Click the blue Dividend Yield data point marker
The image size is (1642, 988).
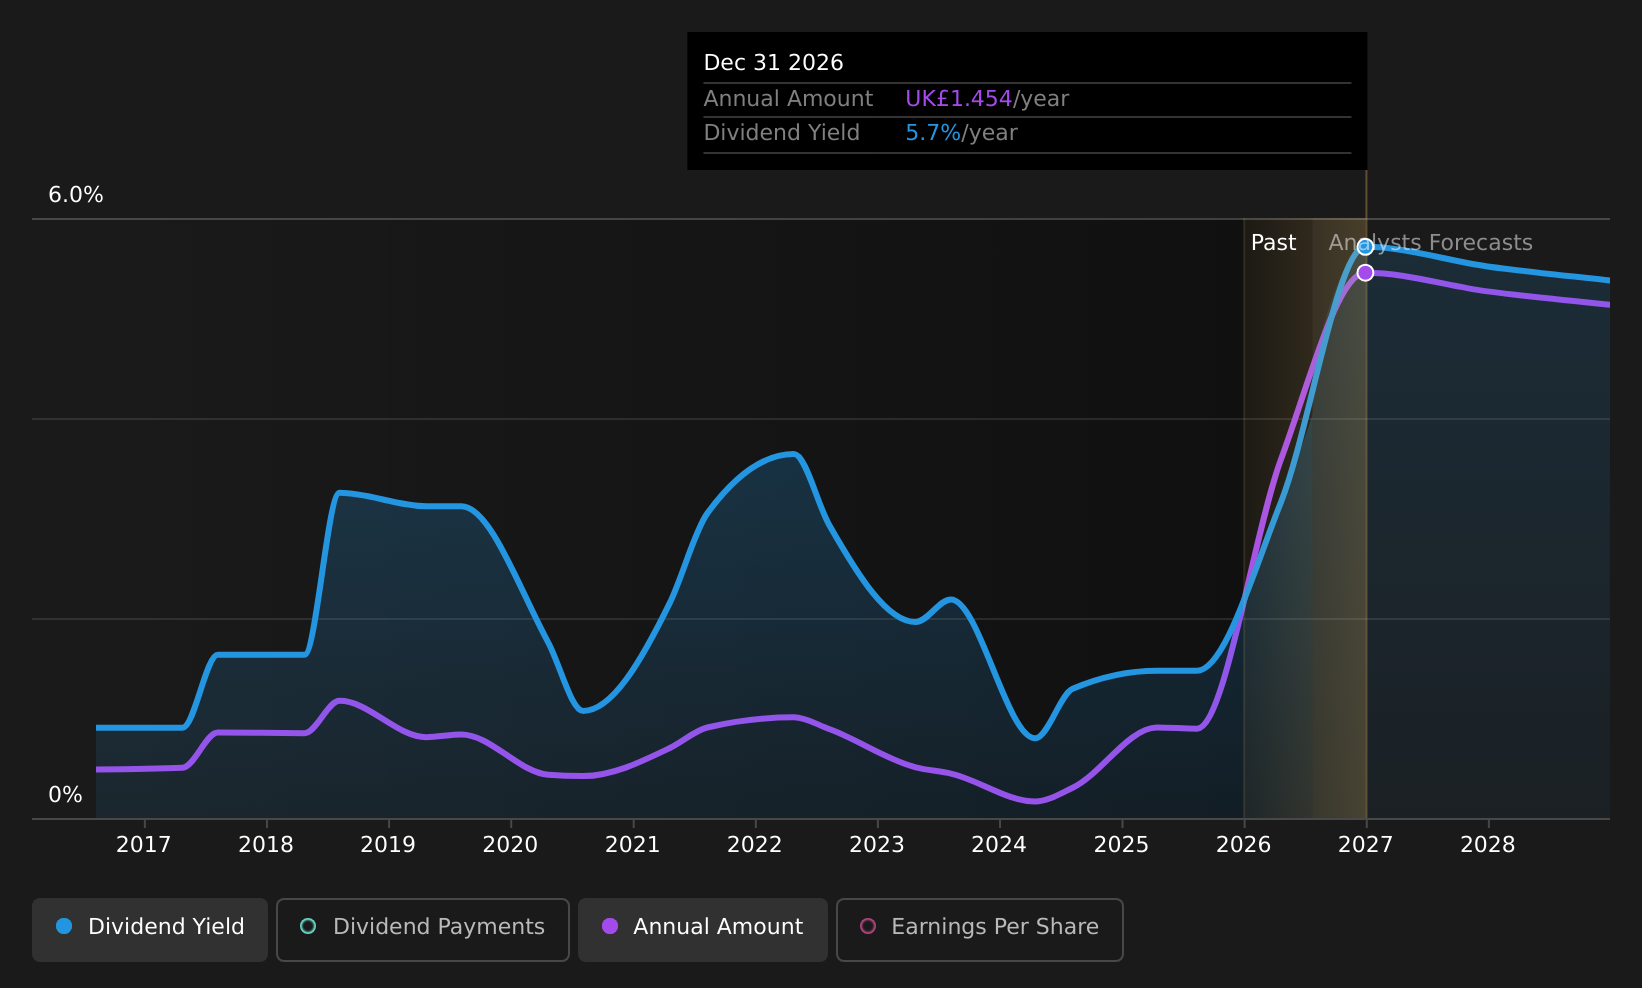tap(1365, 247)
